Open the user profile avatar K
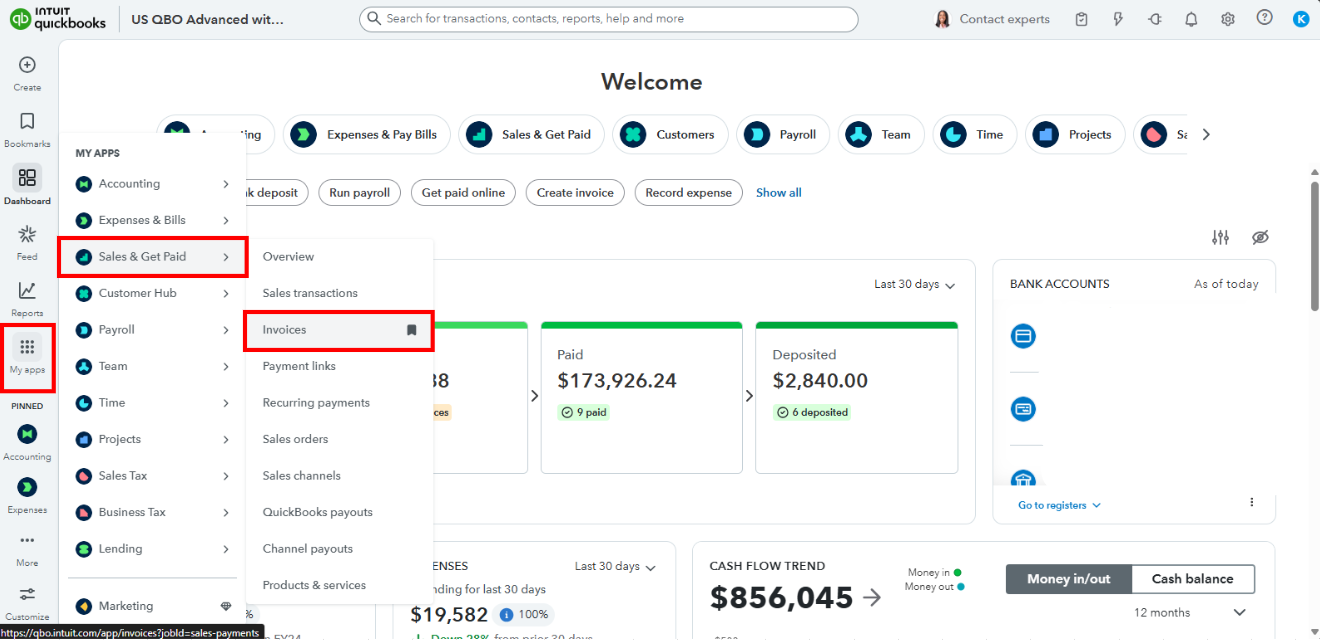 tap(1300, 19)
